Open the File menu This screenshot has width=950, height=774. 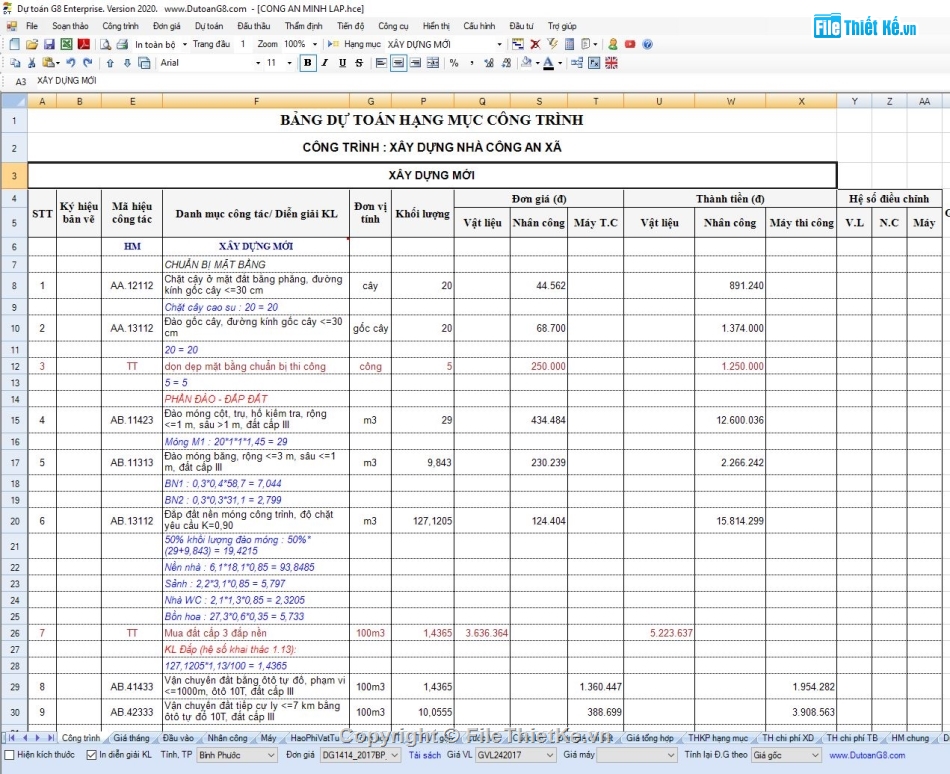32,26
